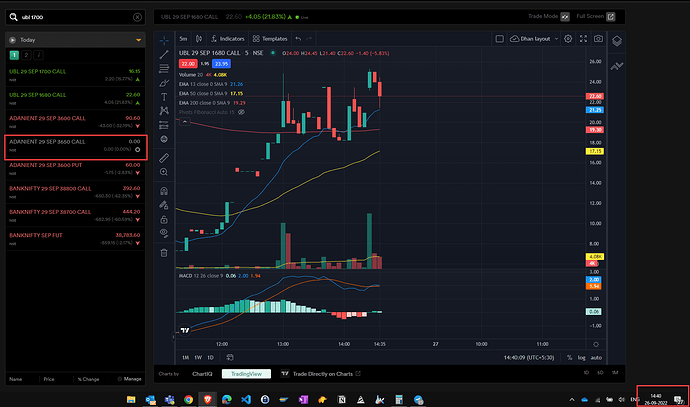Open the emoji icons tool
Image resolution: width=690 pixels, height=407 pixels.
coord(164,139)
